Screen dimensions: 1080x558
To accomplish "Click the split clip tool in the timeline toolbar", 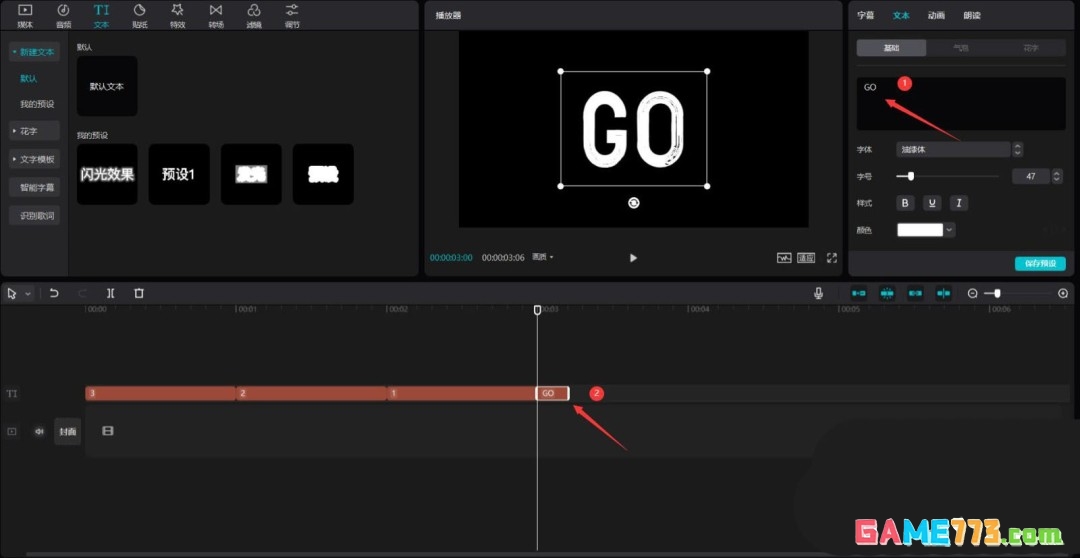I will pos(110,293).
